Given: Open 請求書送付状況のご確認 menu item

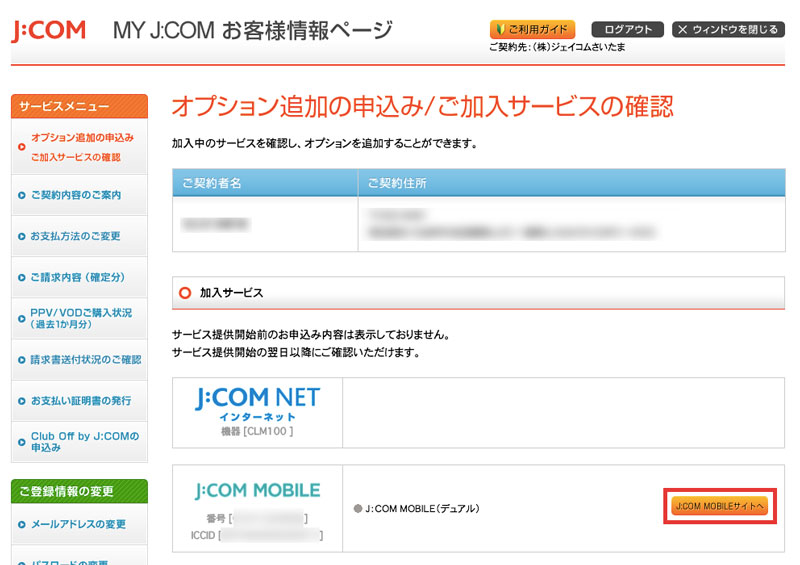Looking at the screenshot, I should point(80,360).
